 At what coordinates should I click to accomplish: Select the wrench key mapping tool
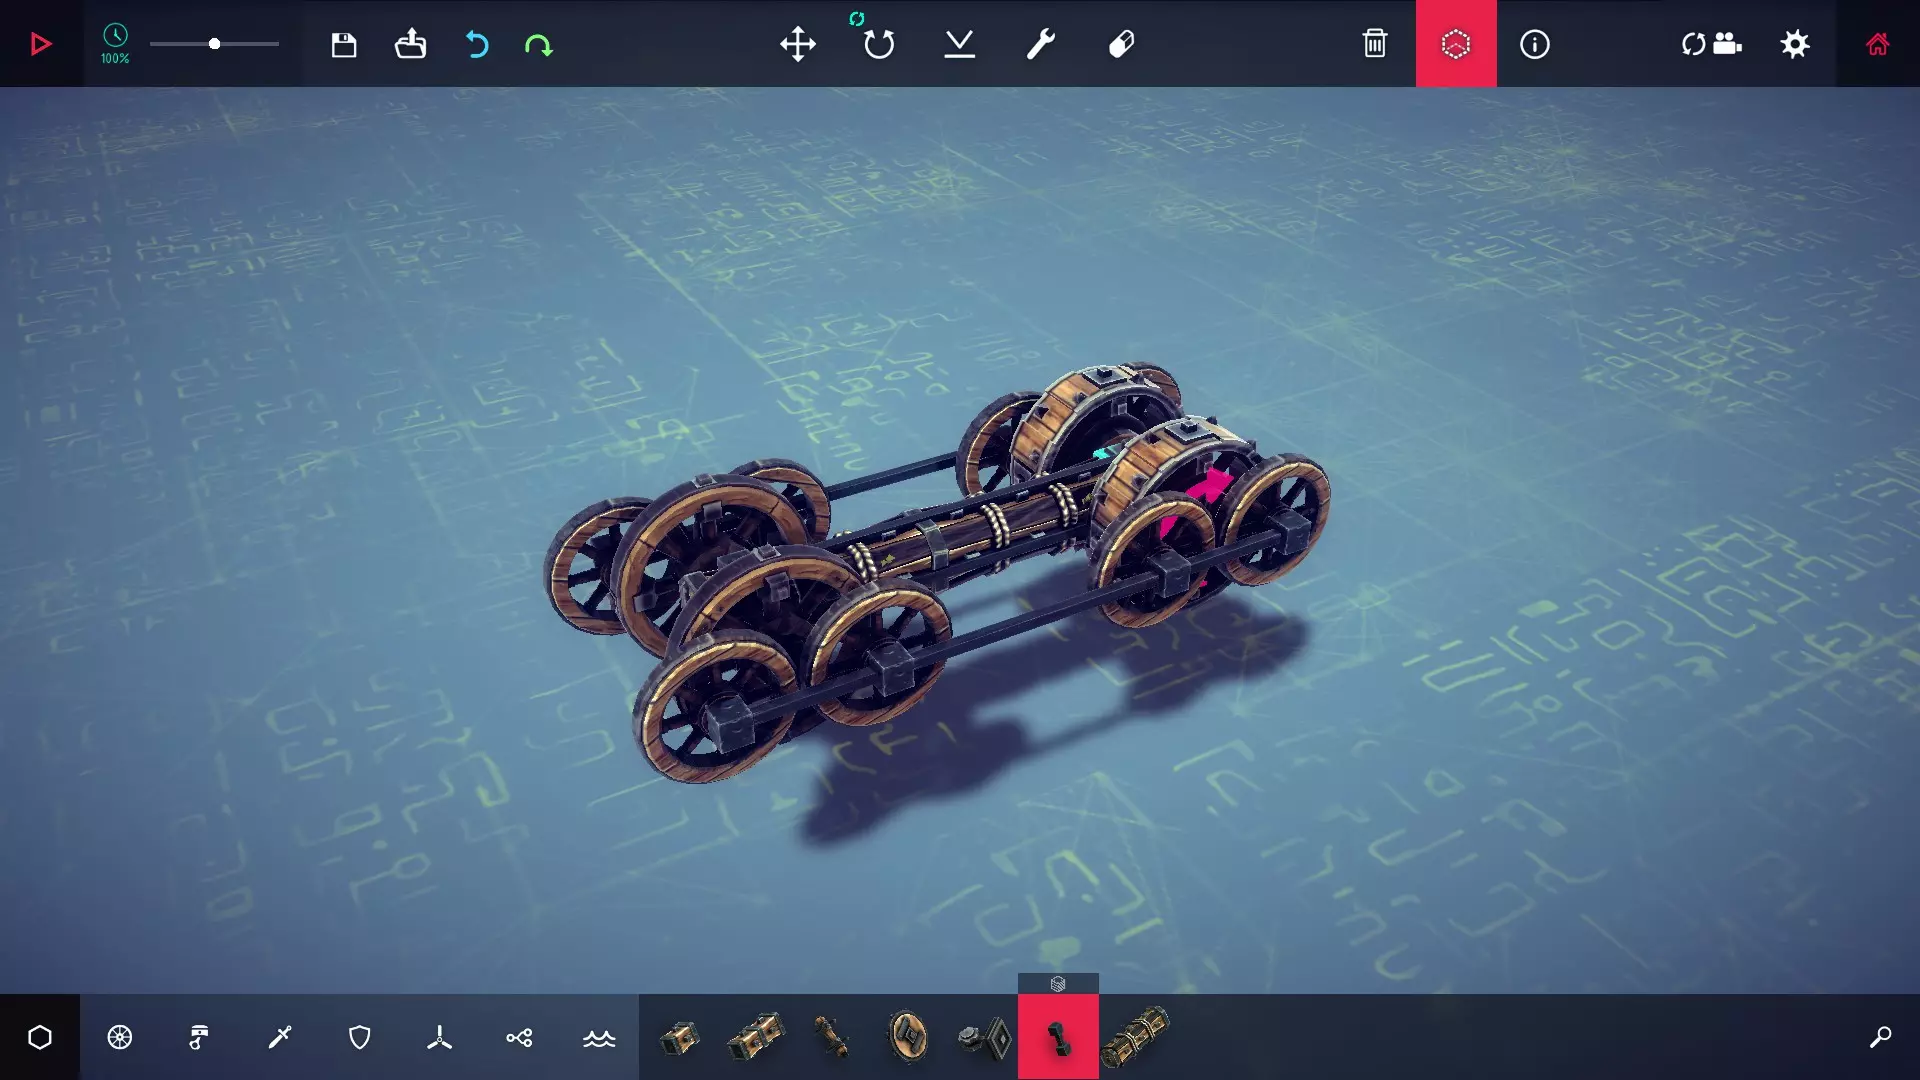[1040, 44]
